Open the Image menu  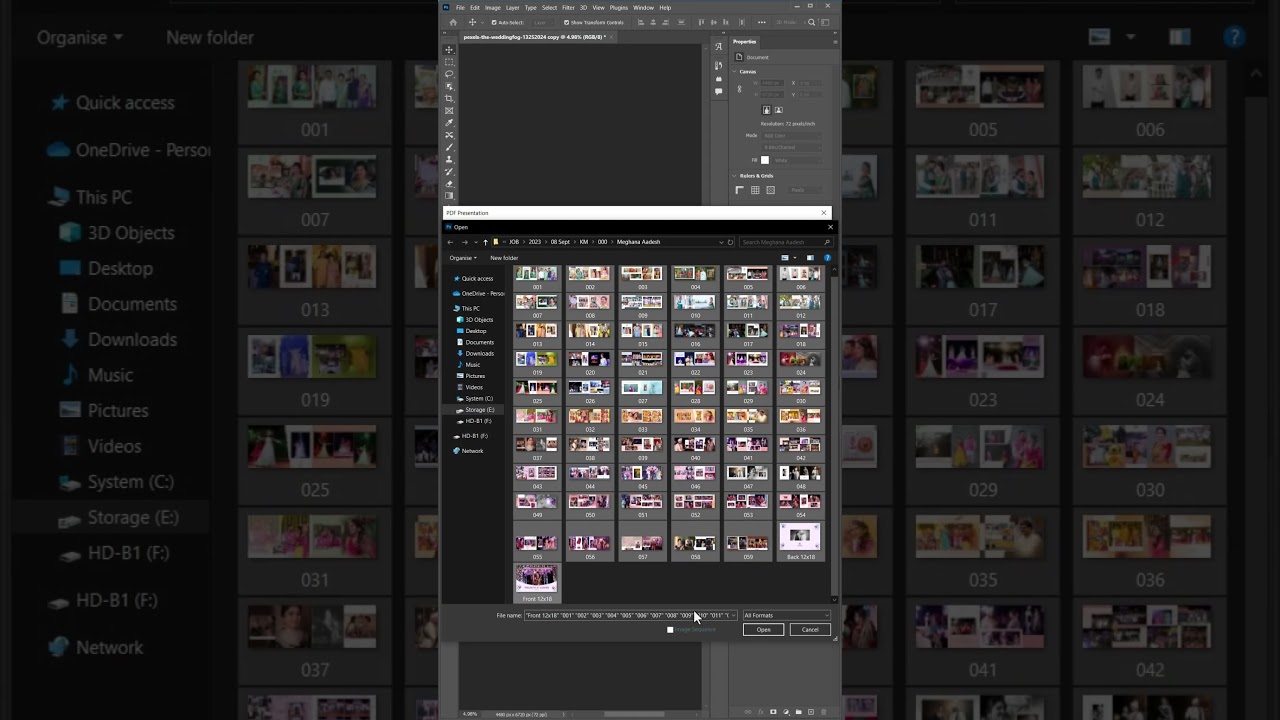(493, 7)
